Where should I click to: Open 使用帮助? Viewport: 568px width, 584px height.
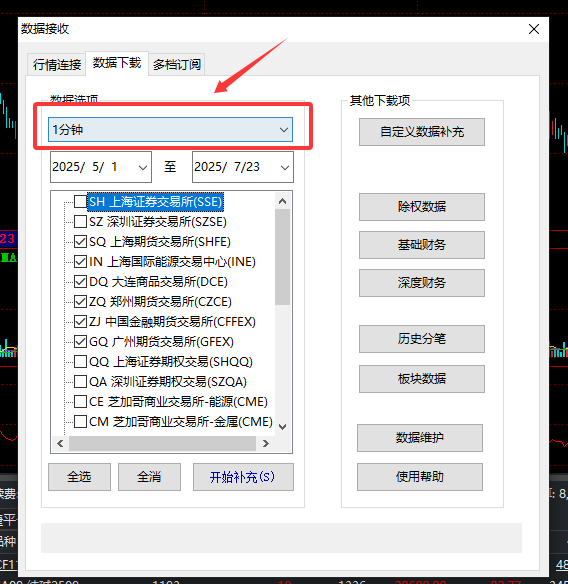point(420,477)
